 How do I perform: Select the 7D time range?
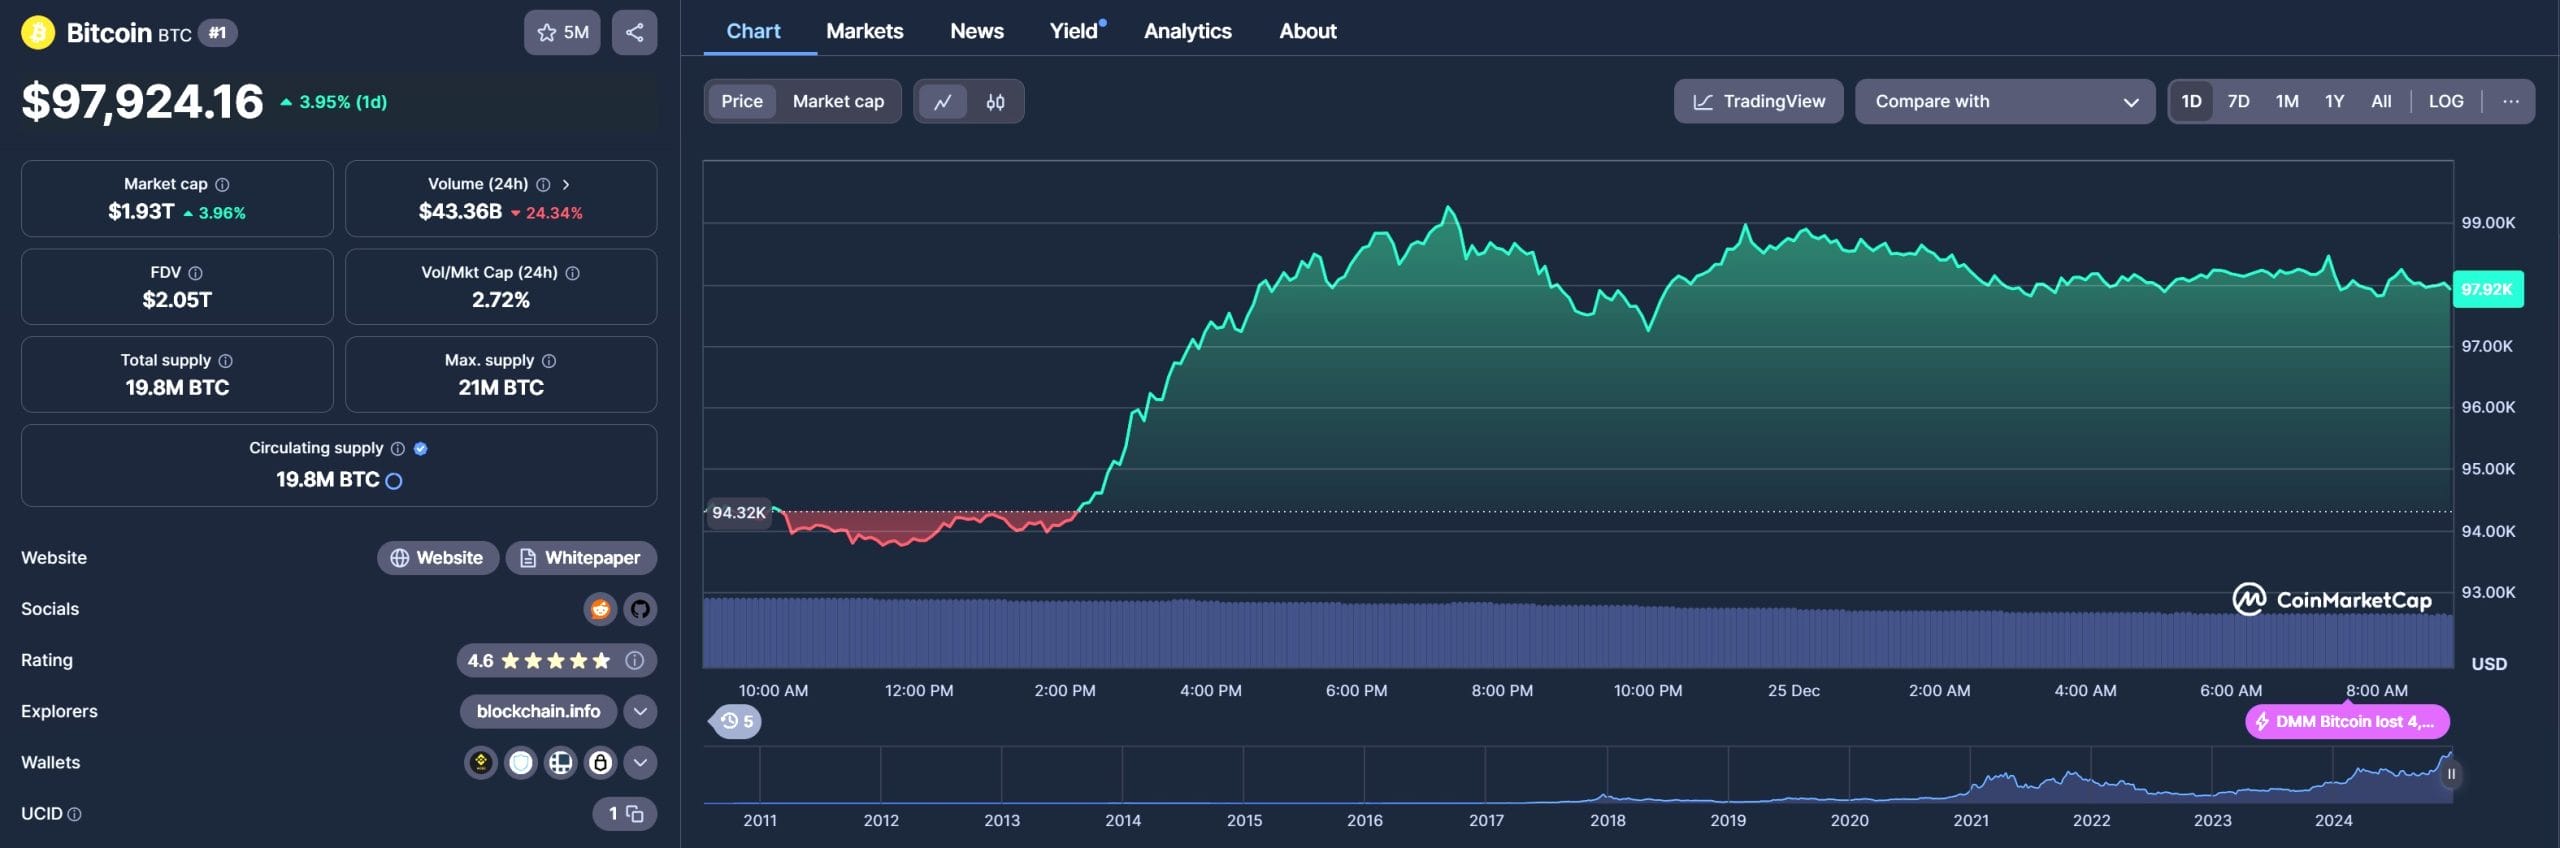point(2238,101)
